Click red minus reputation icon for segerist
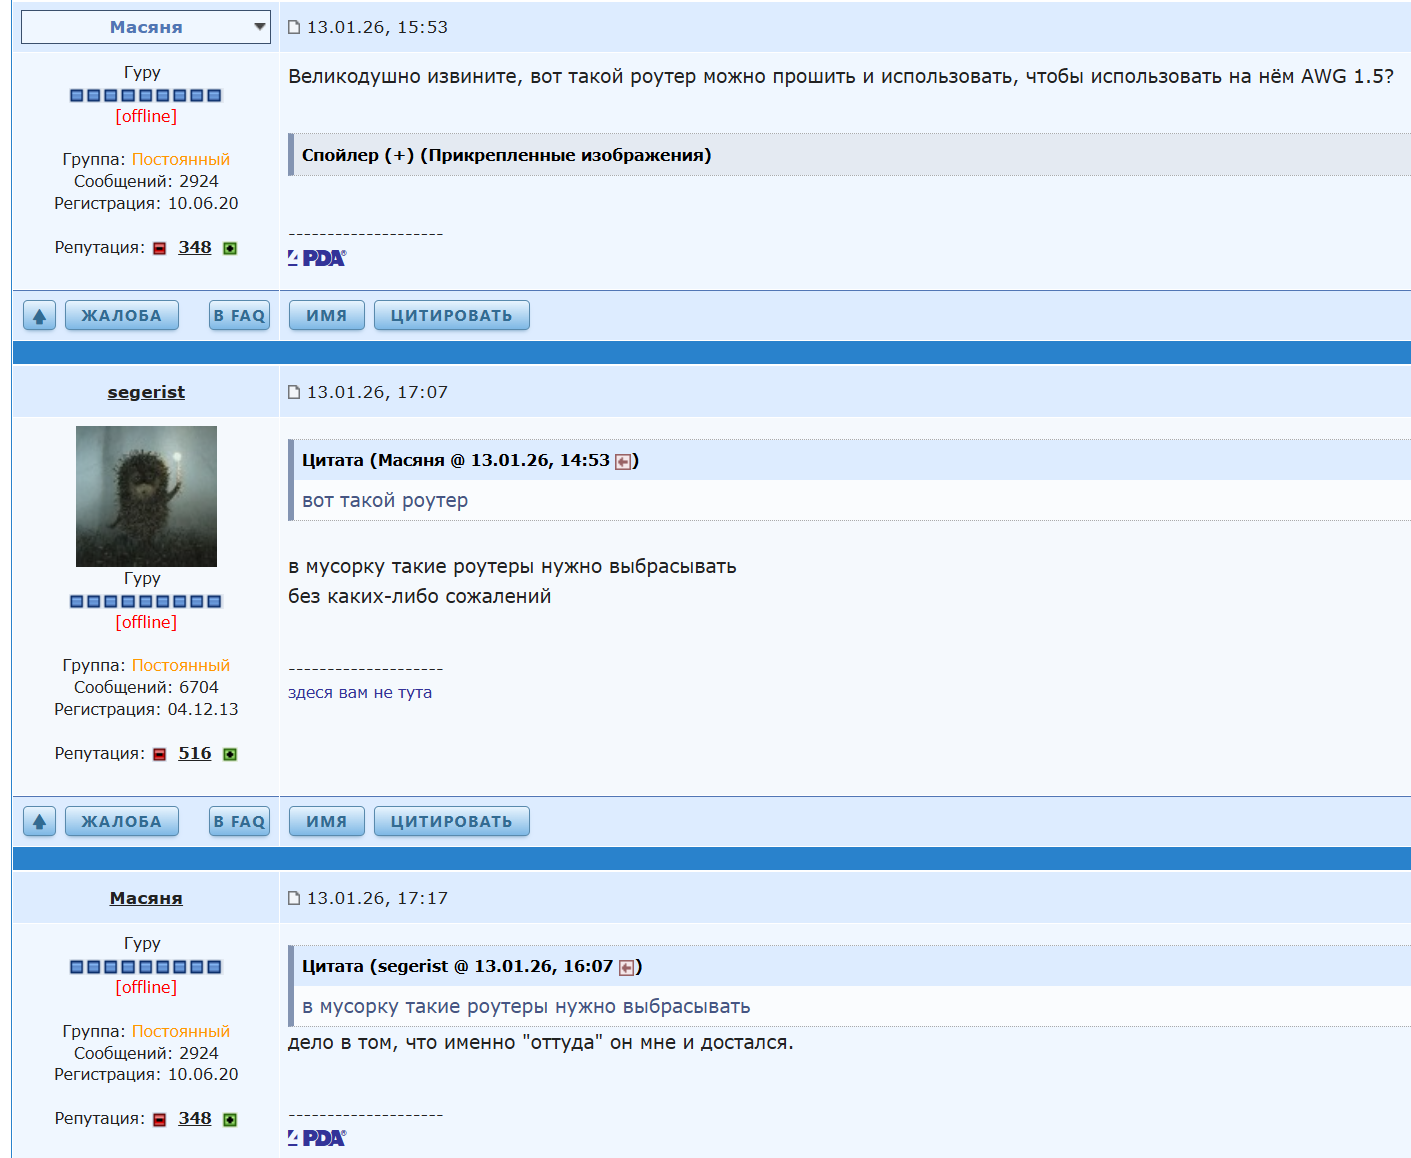 [160, 754]
